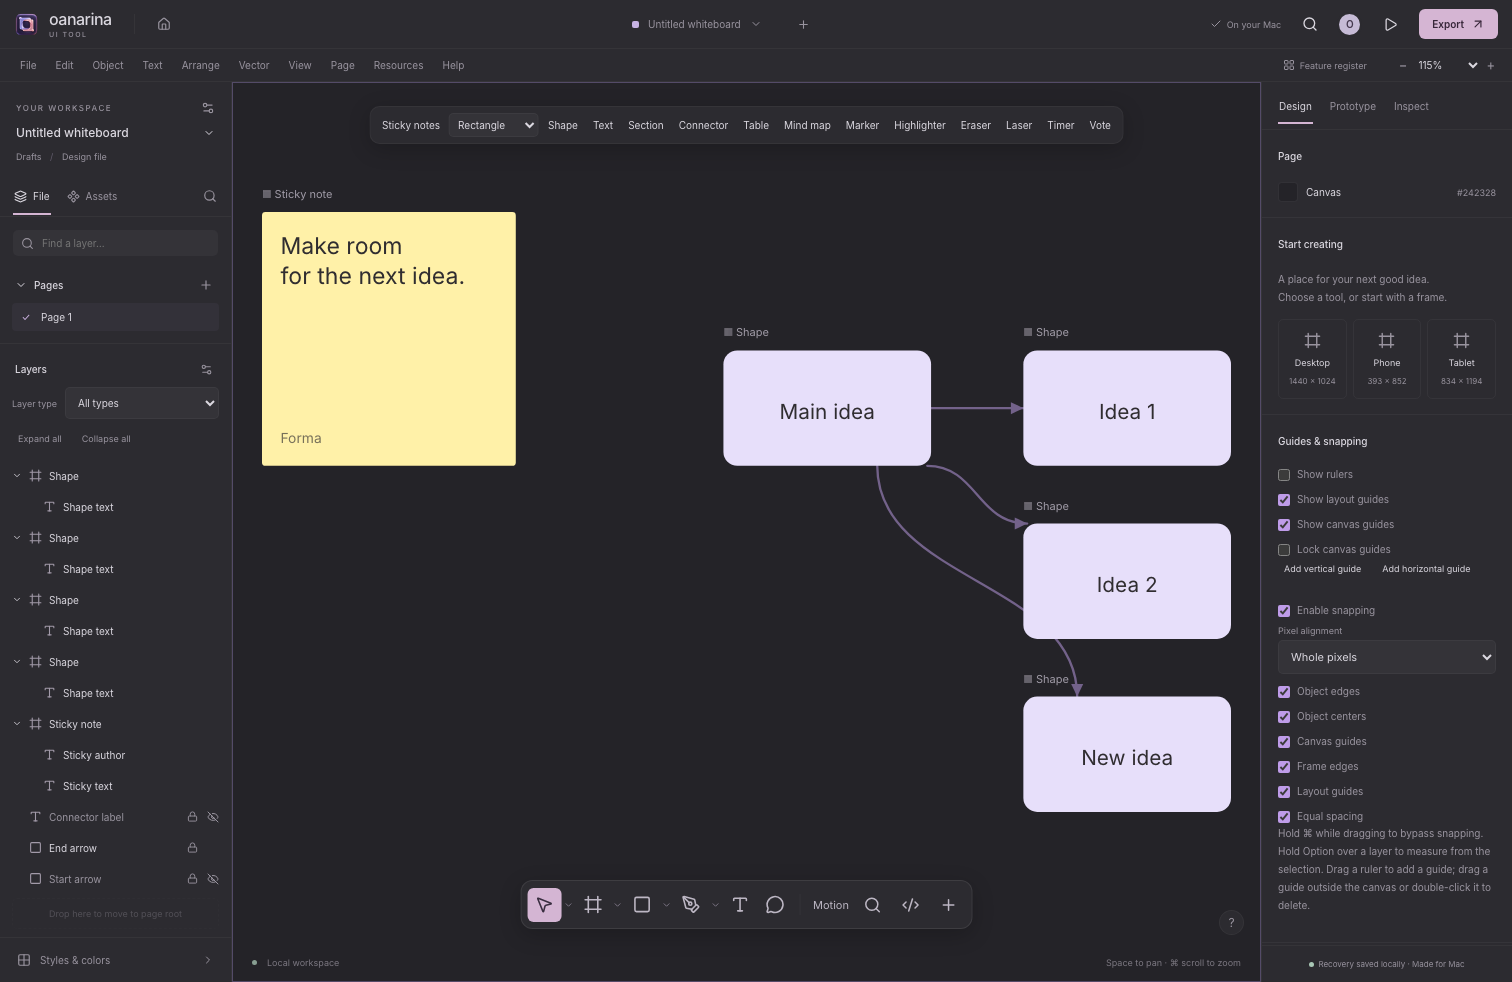This screenshot has height=982, width=1512.
Task: Start presentation with play icon
Action: pos(1390,24)
